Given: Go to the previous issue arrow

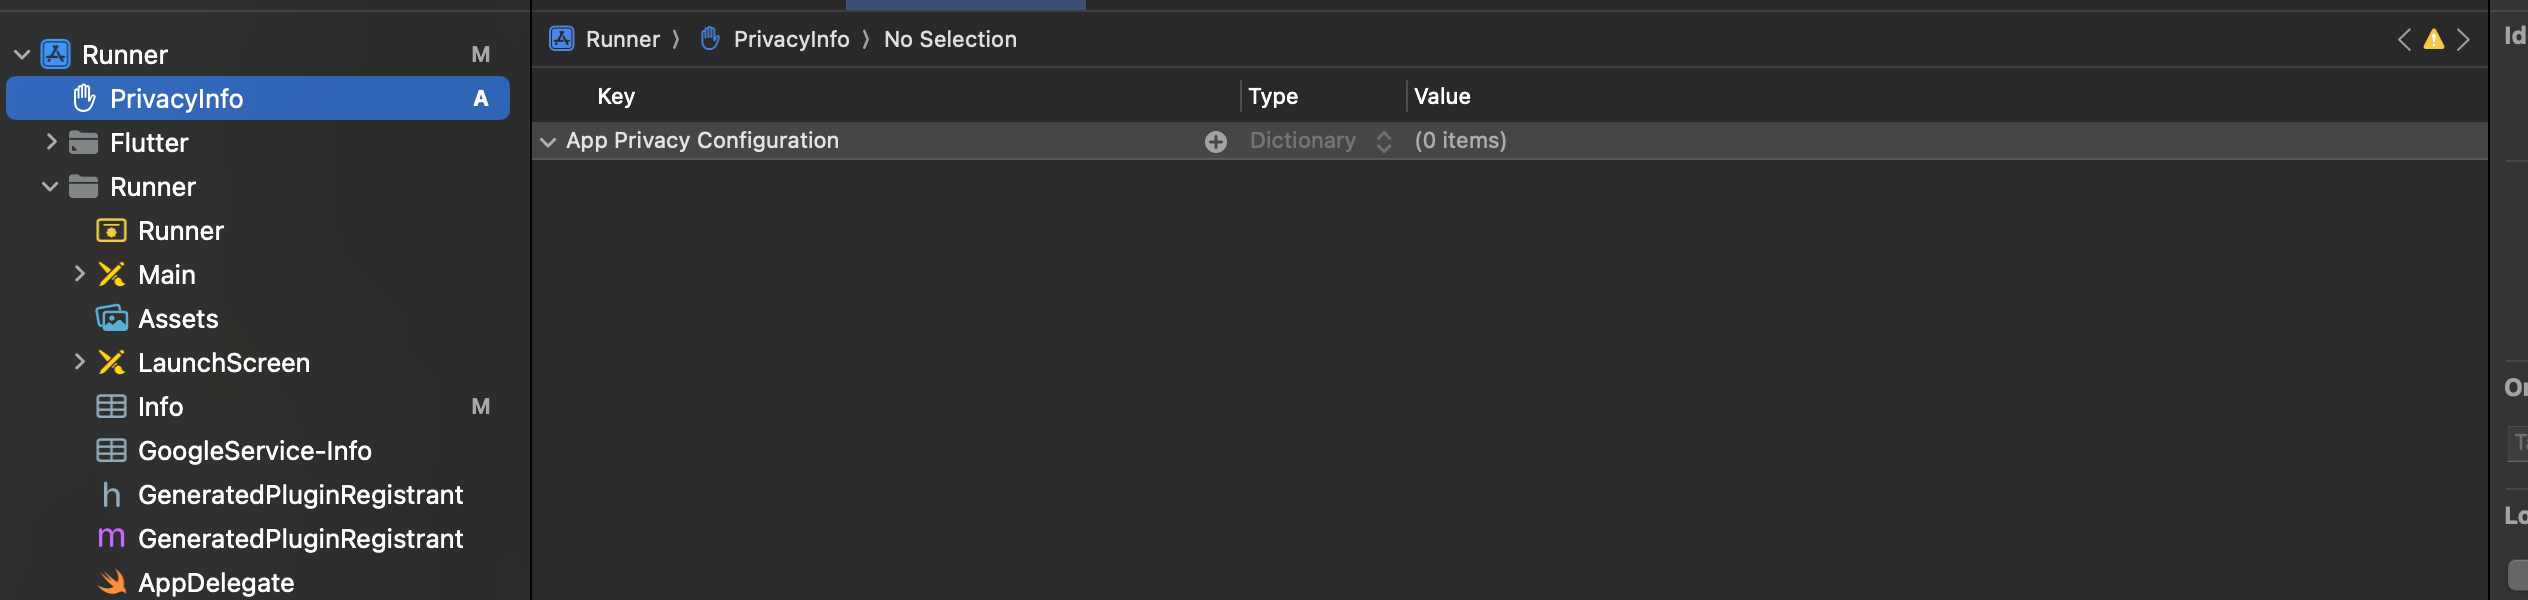Looking at the screenshot, I should [x=2405, y=39].
